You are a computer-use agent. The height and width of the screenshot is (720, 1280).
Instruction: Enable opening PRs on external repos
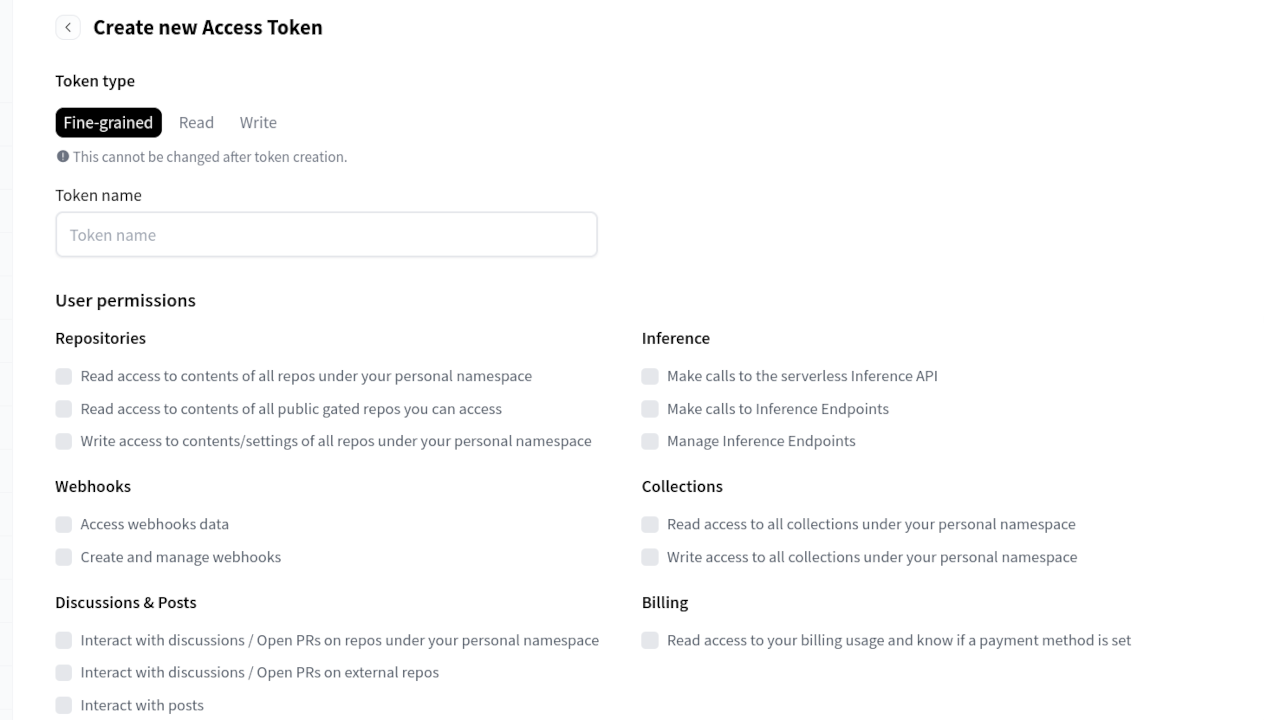(64, 672)
